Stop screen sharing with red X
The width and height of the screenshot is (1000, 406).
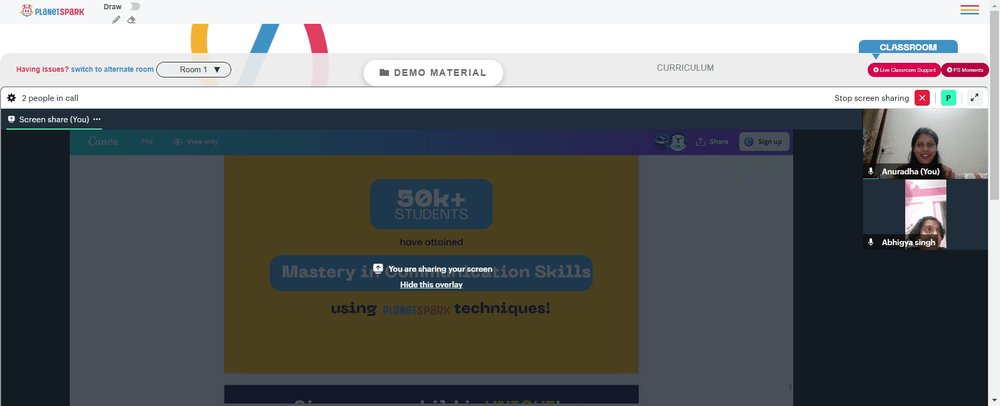922,98
